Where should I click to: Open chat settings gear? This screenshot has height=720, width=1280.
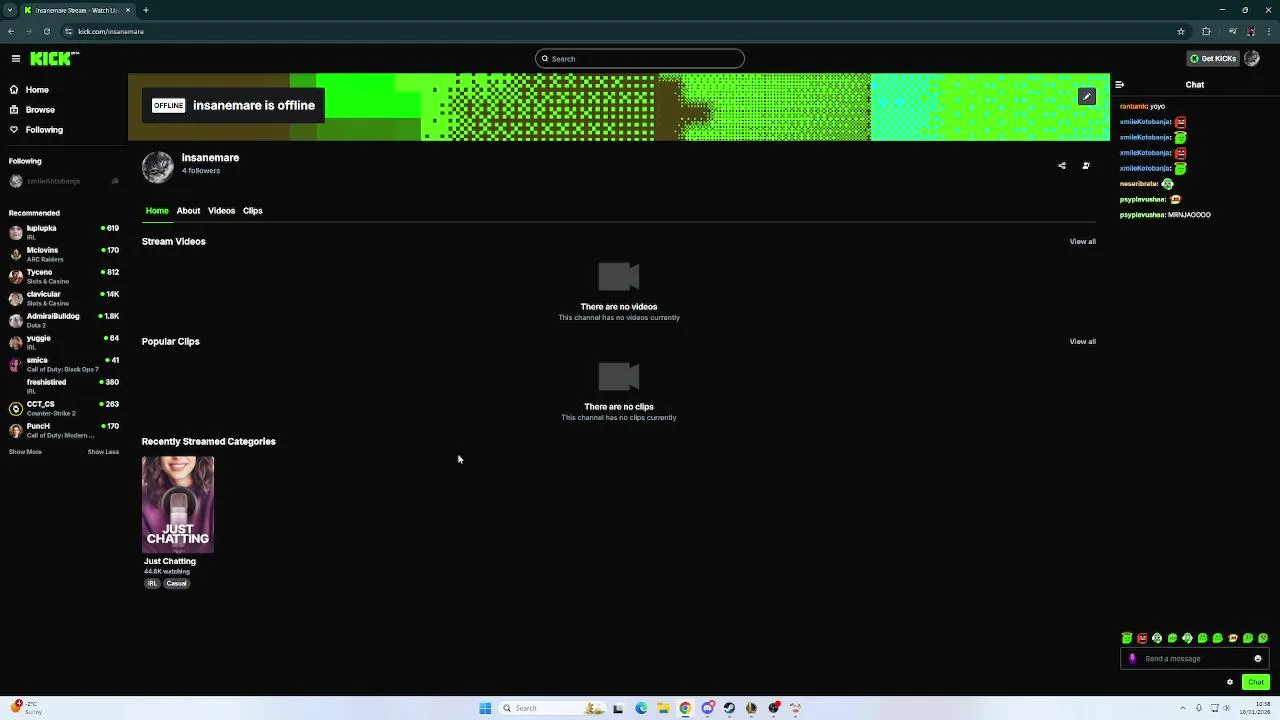1230,682
